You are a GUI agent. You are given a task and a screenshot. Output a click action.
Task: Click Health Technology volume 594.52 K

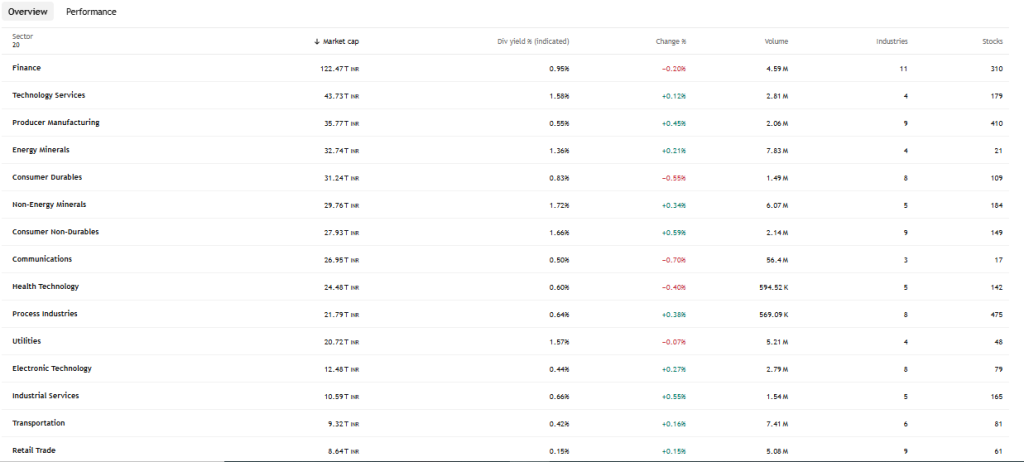pos(773,288)
